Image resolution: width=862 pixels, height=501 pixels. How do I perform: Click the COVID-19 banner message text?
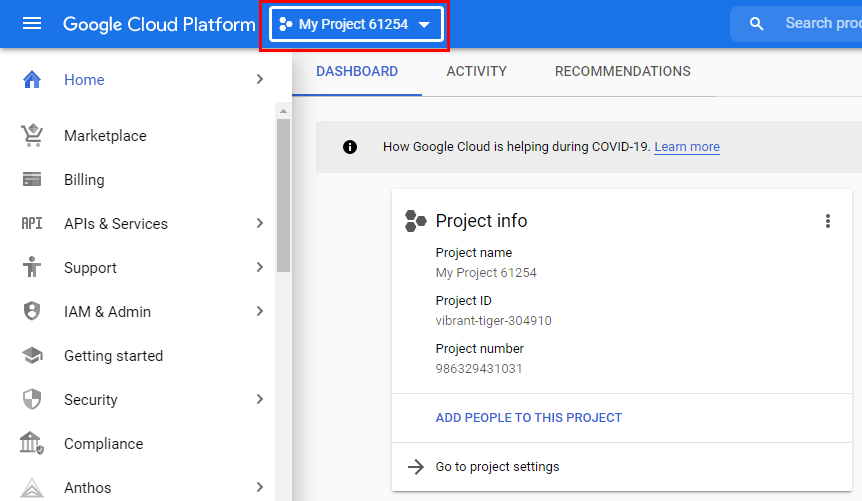click(x=517, y=147)
